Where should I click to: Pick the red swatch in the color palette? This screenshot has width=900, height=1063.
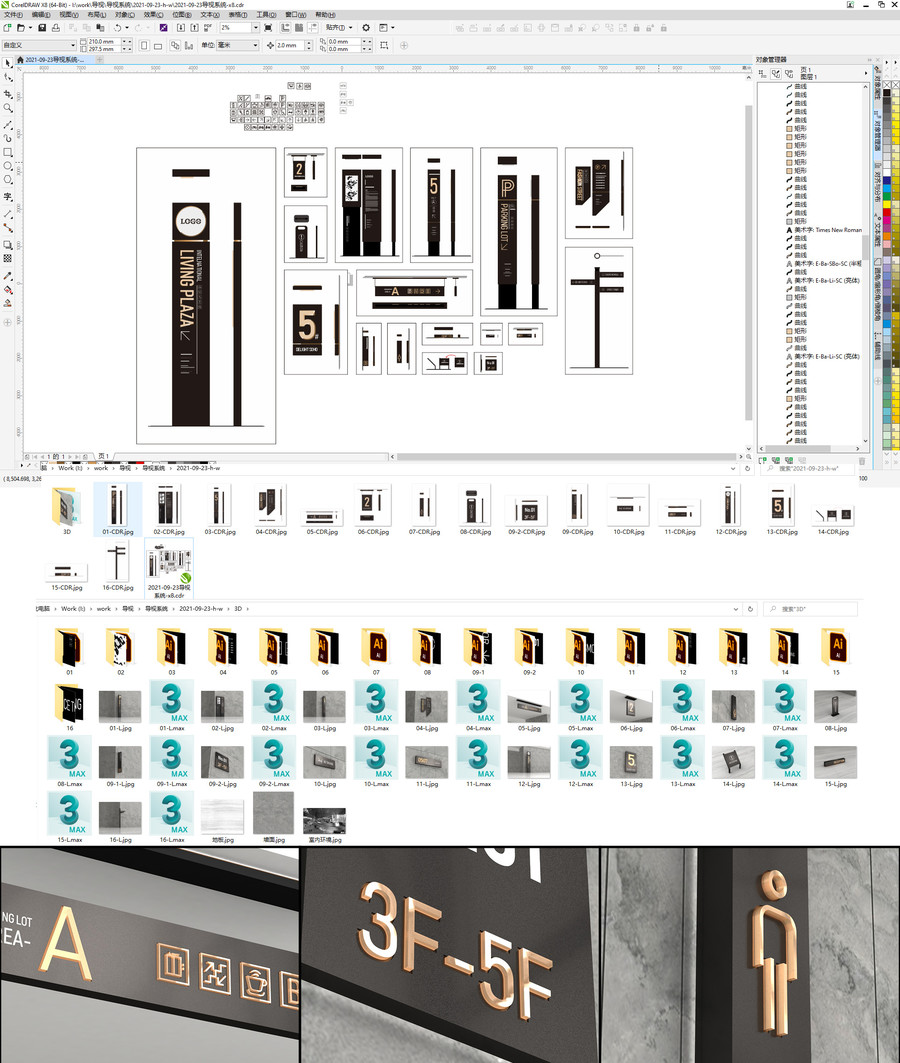886,213
